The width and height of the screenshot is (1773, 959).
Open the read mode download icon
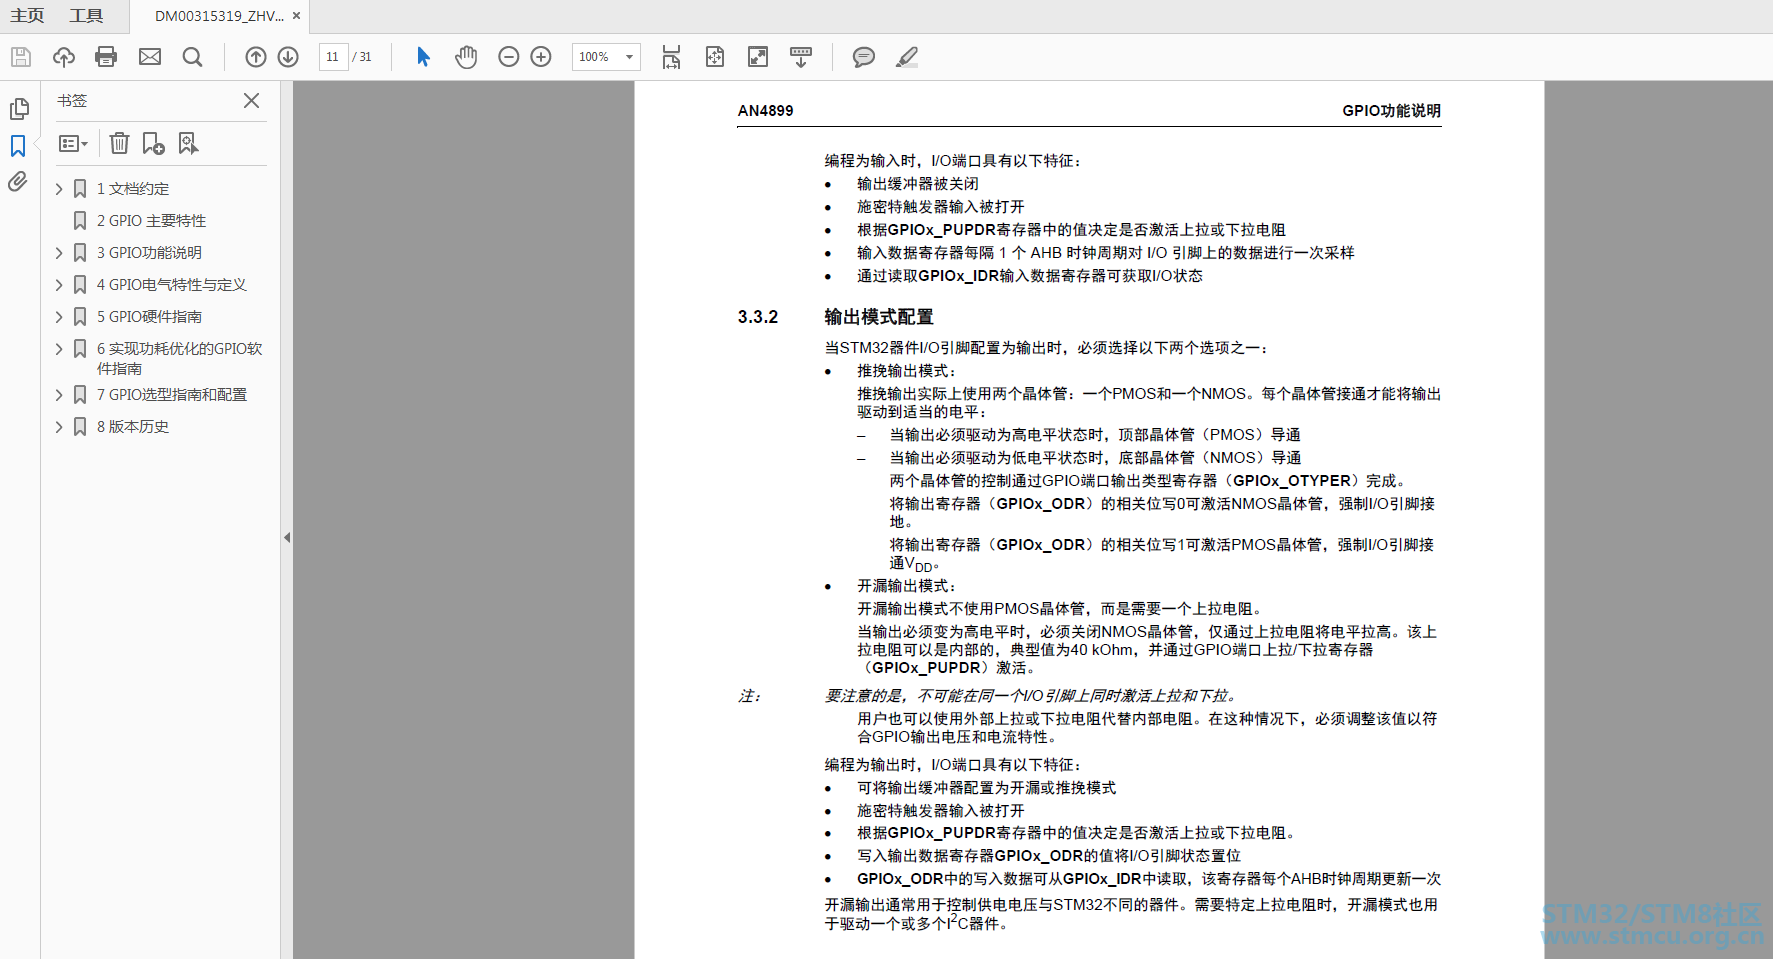coord(801,57)
